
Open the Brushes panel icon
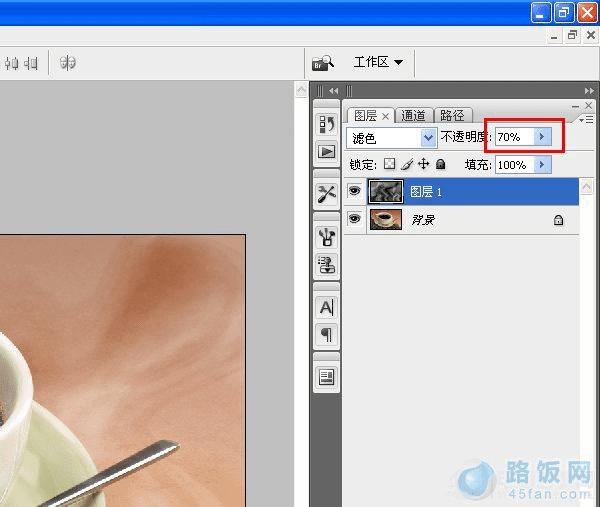click(326, 236)
